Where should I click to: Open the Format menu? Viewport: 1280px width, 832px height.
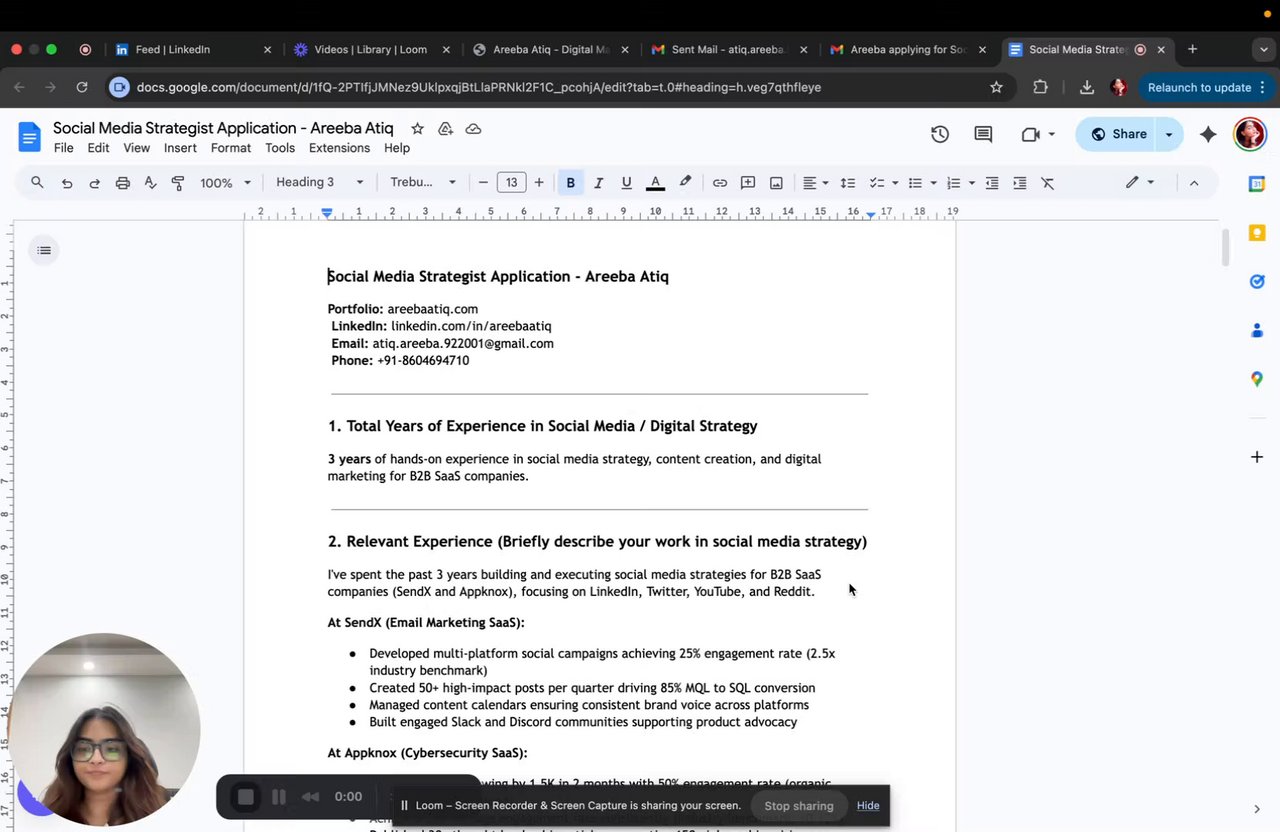[x=231, y=148]
